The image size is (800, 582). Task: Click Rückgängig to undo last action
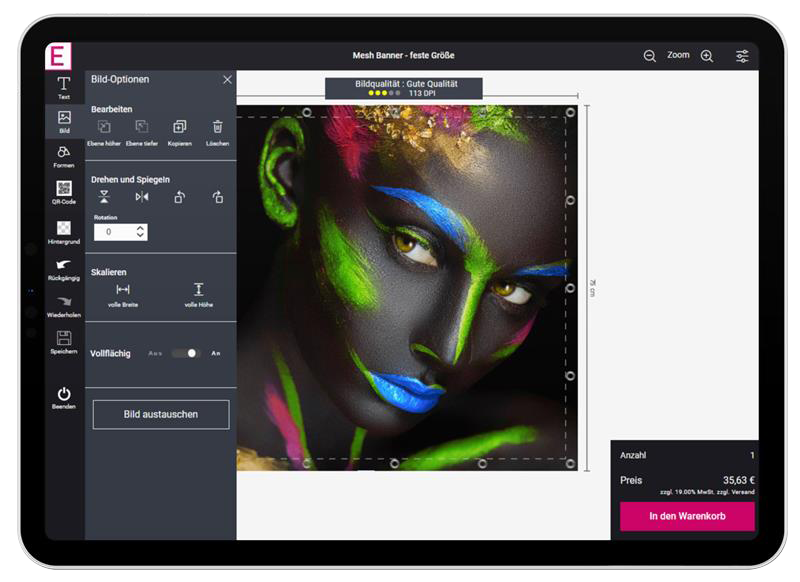click(x=64, y=268)
